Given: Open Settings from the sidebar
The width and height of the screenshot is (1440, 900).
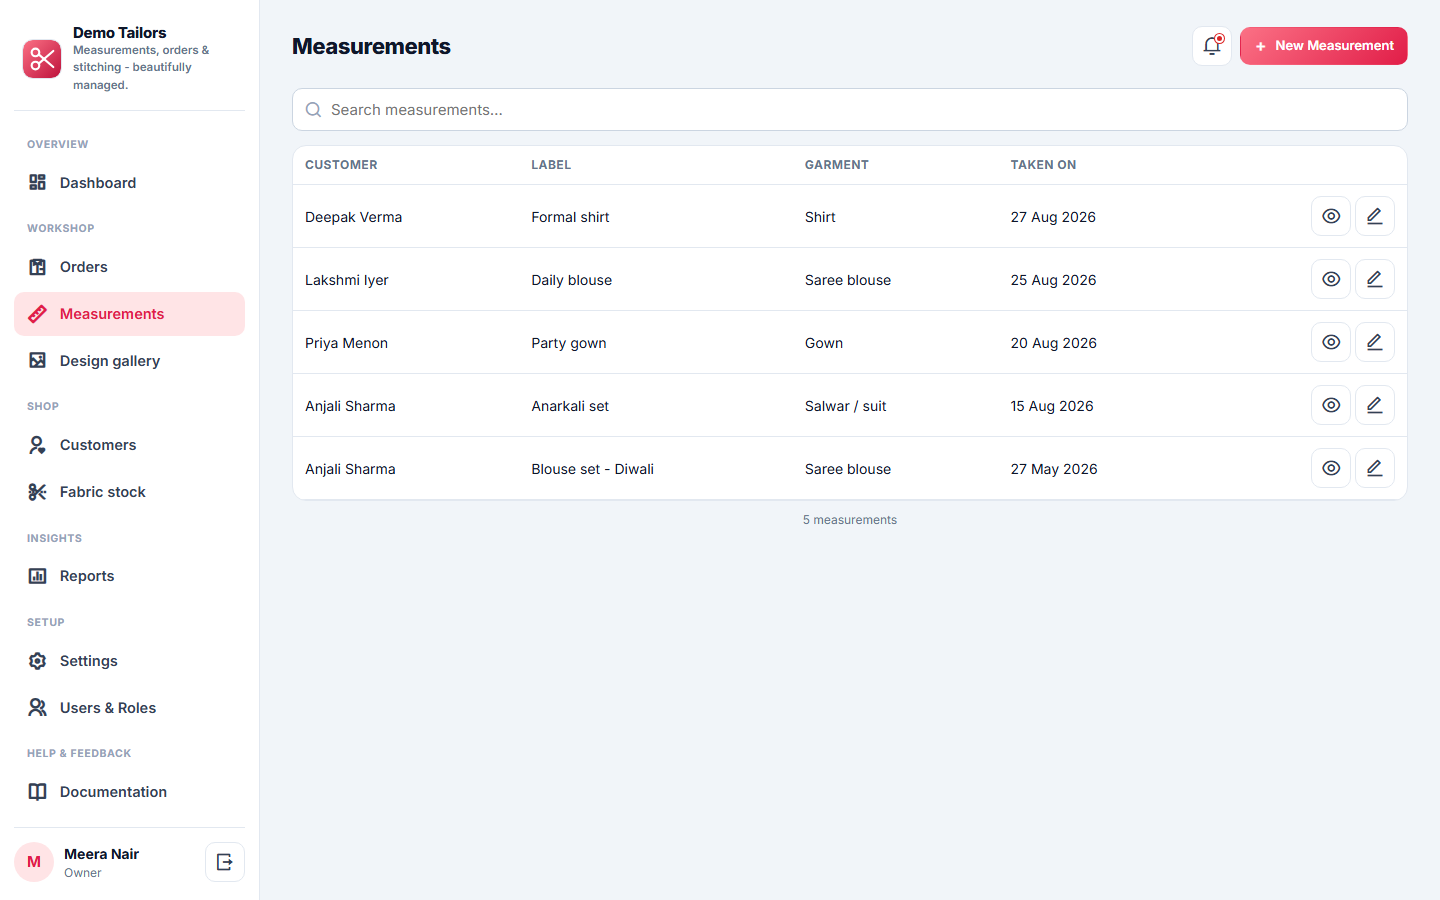Looking at the screenshot, I should click(129, 661).
